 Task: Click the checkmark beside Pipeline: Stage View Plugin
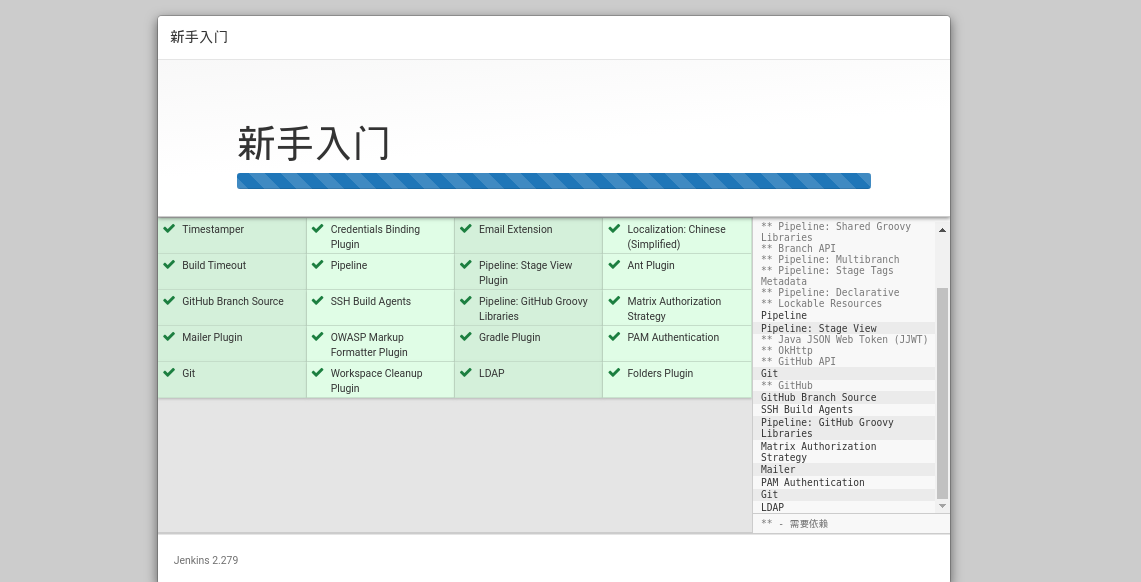(466, 265)
